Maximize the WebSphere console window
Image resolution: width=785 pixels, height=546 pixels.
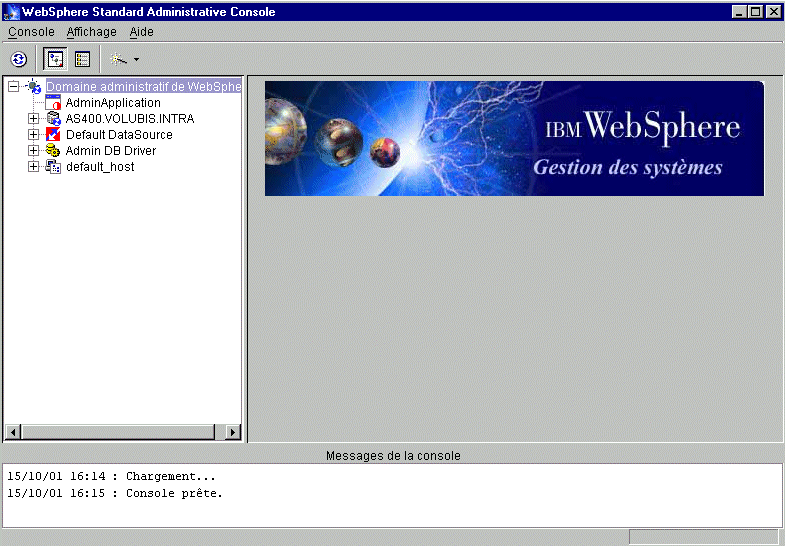tap(756, 12)
